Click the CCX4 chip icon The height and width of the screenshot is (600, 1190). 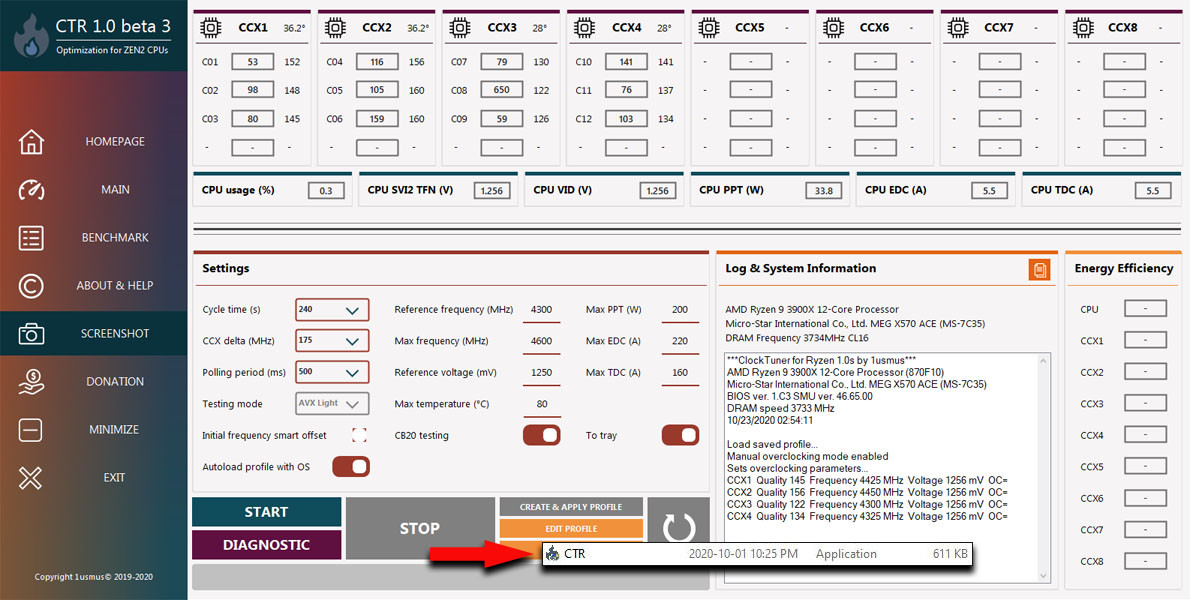click(x=584, y=27)
